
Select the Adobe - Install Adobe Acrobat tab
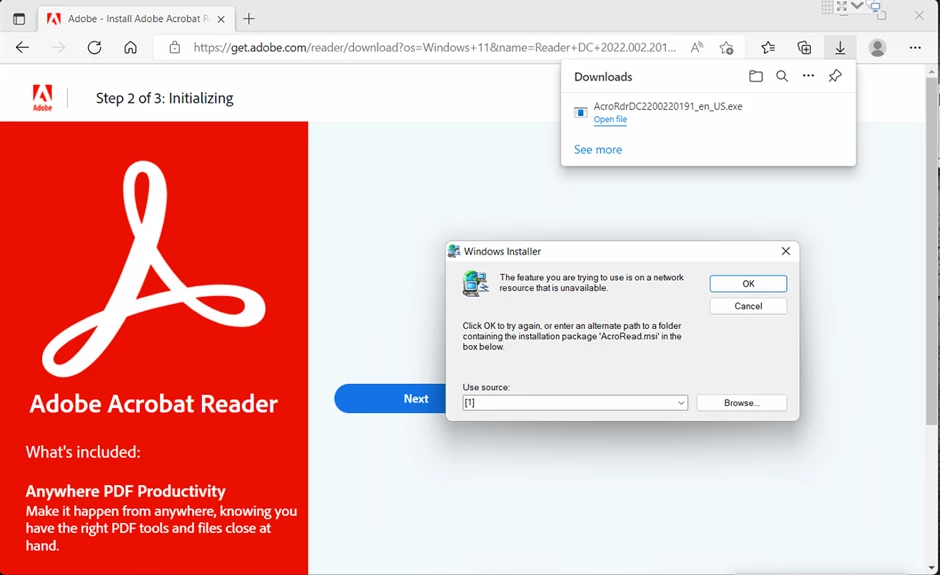click(x=137, y=19)
